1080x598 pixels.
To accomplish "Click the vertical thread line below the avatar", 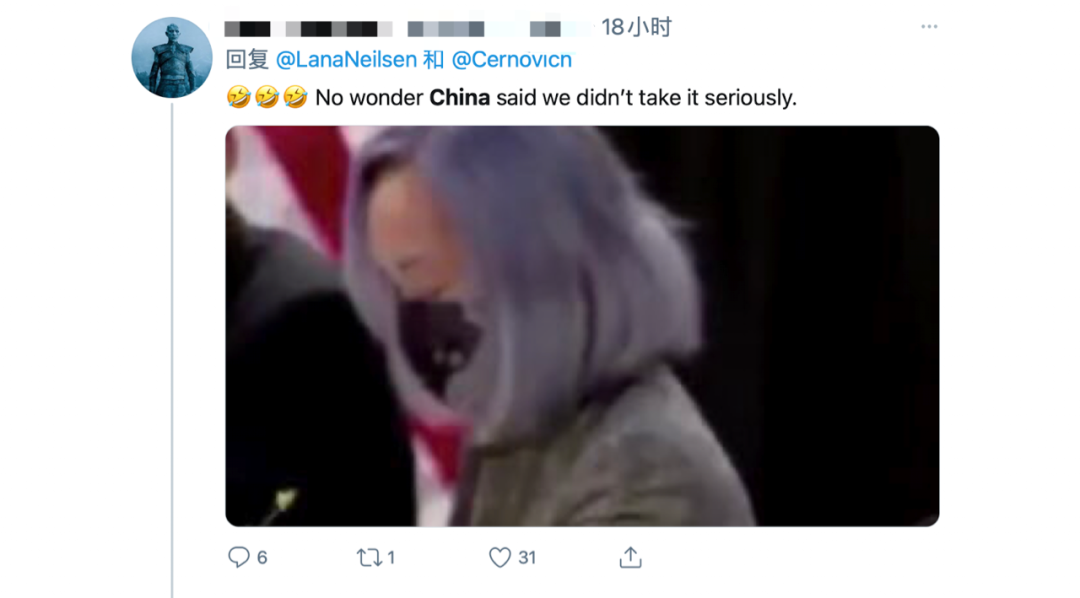I will pyautogui.click(x=172, y=350).
